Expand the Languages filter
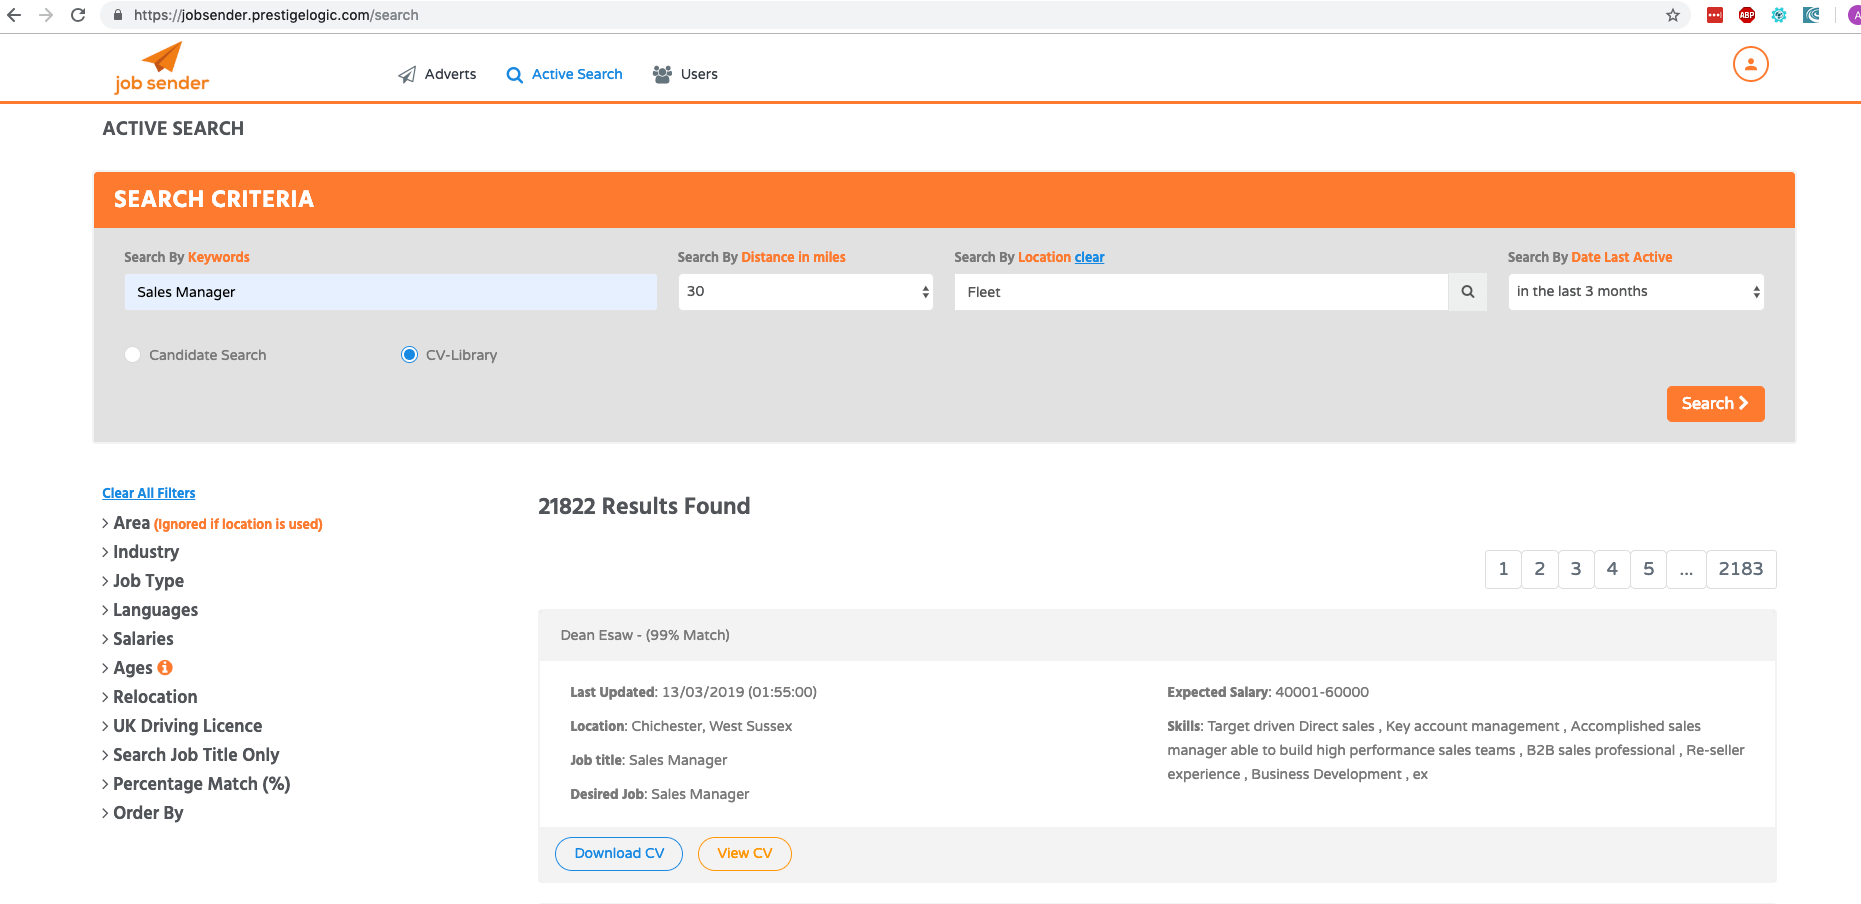The height and width of the screenshot is (904, 1861). pyautogui.click(x=150, y=610)
